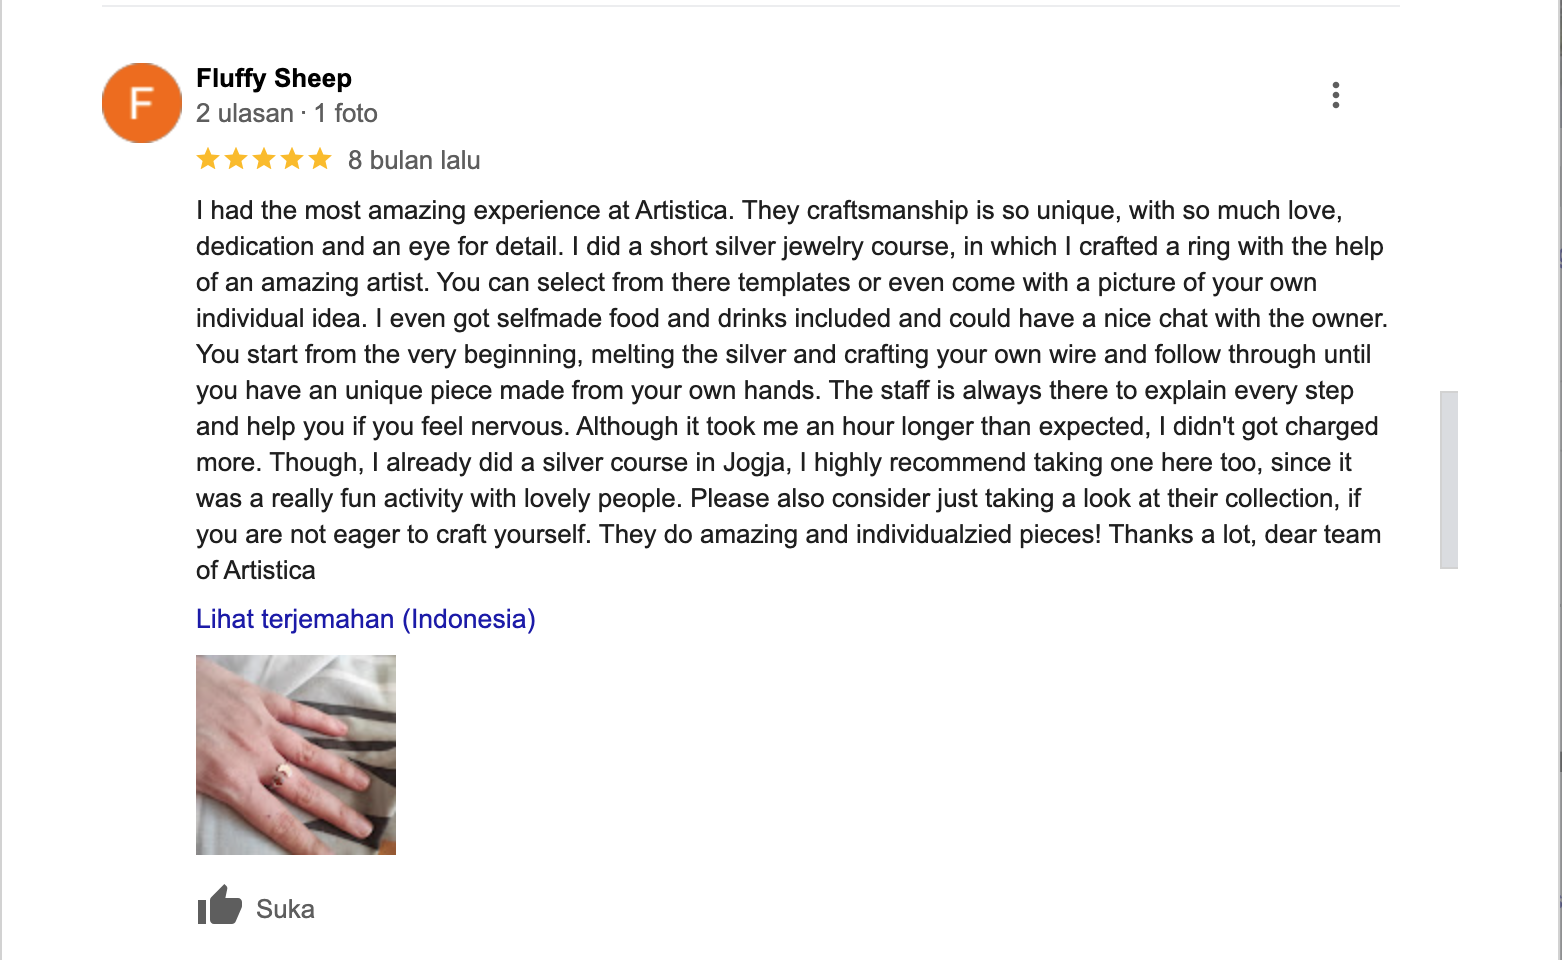Click the fourth rating star
This screenshot has width=1562, height=960.
[x=292, y=159]
